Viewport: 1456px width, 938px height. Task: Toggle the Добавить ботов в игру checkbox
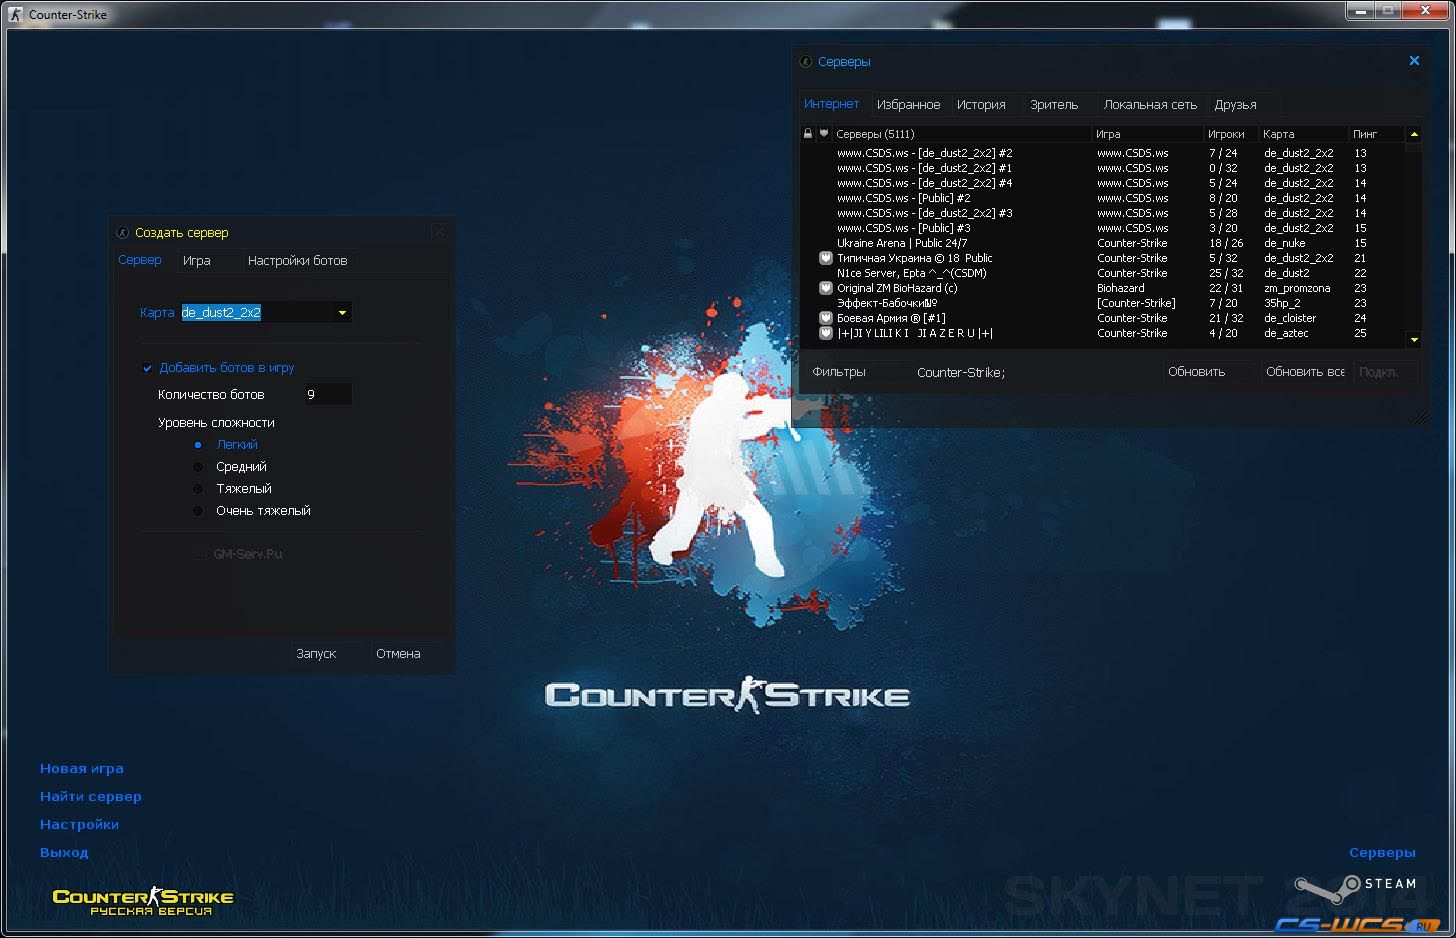click(x=147, y=368)
